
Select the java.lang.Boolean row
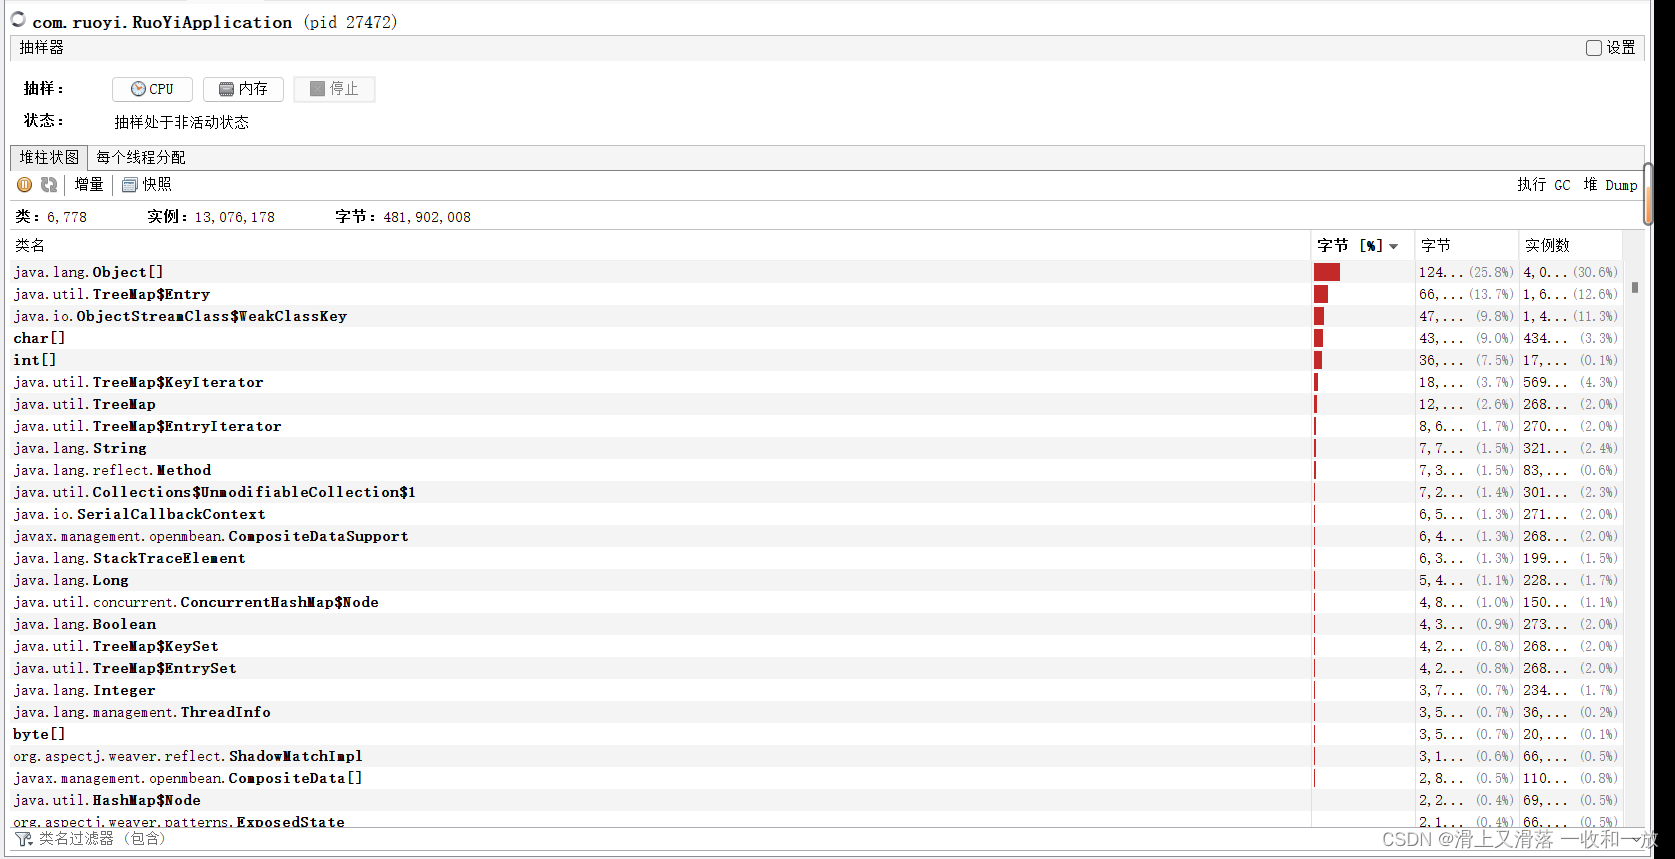[x=816, y=624]
